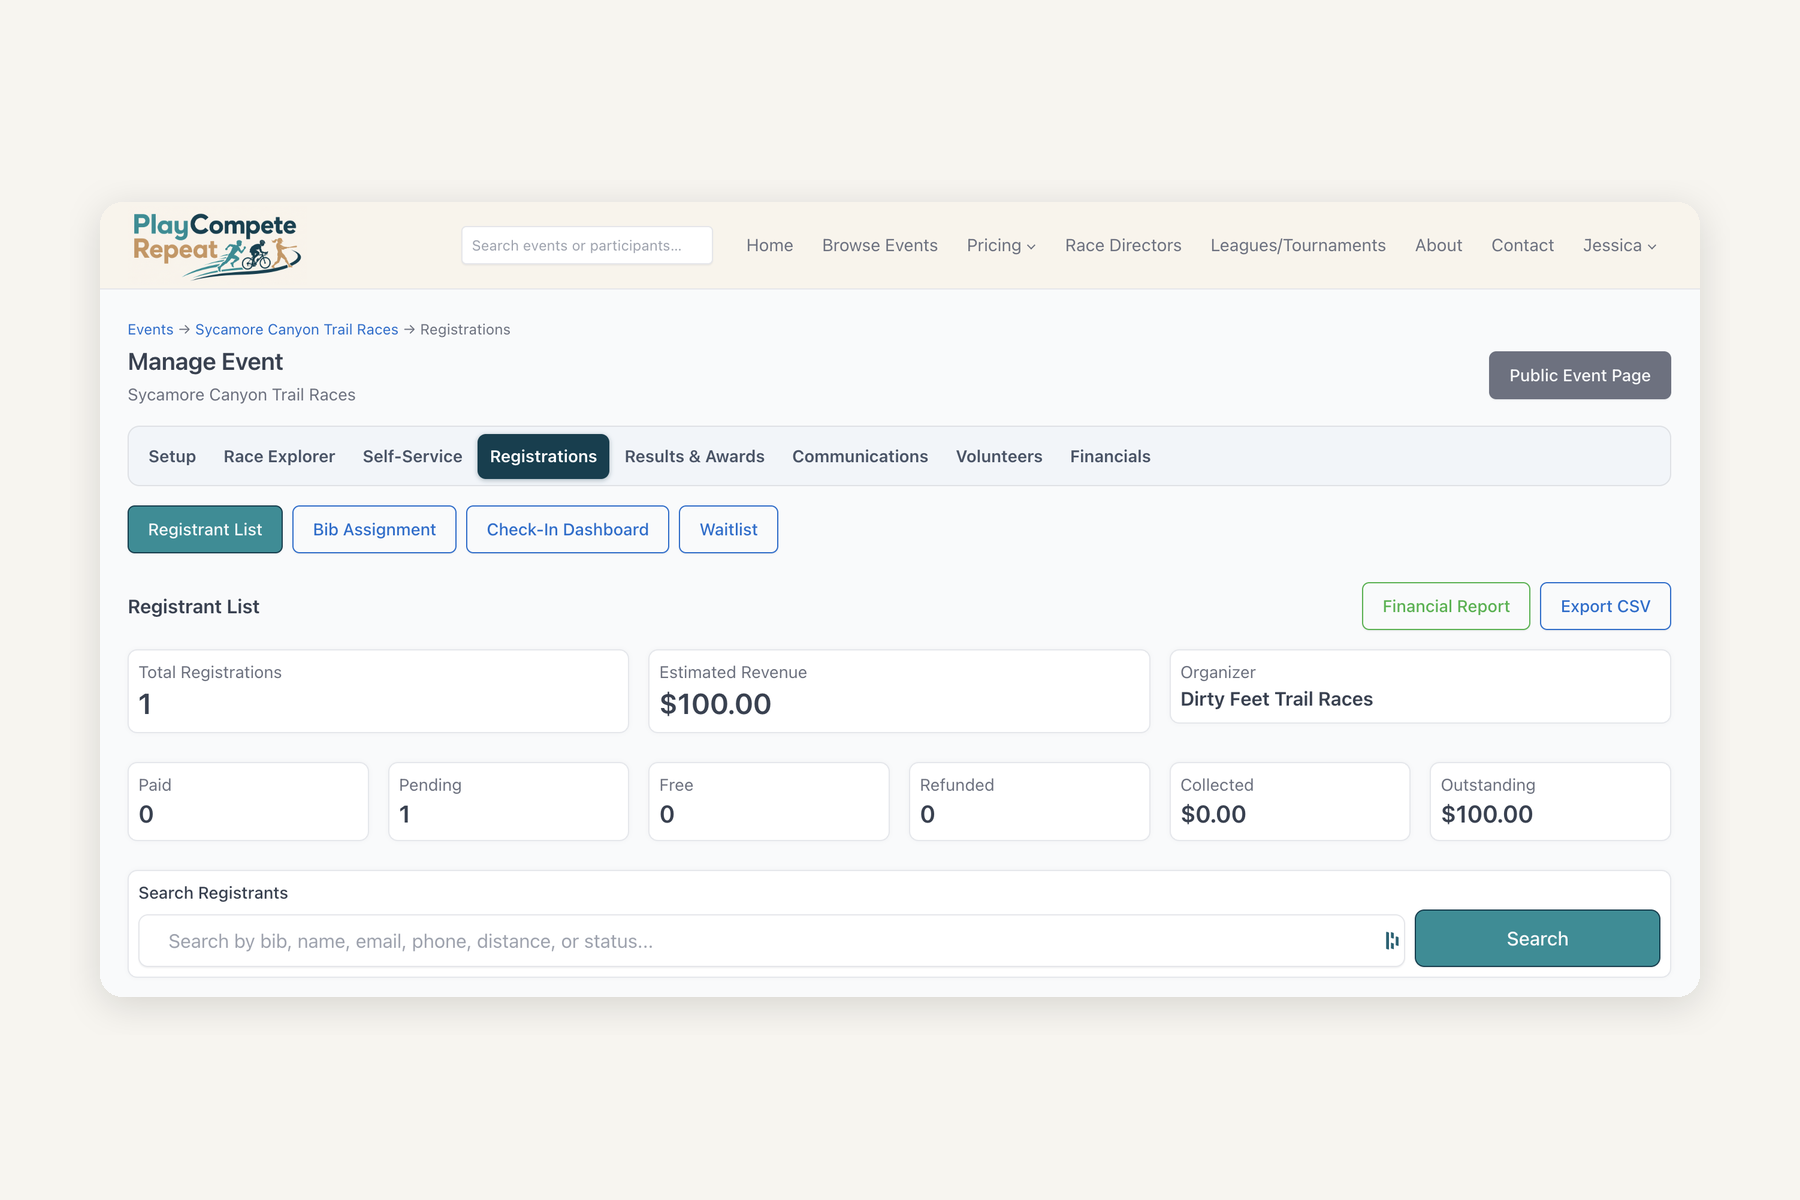Image resolution: width=1800 pixels, height=1200 pixels.
Task: Click the Paid count card
Action: tap(248, 802)
